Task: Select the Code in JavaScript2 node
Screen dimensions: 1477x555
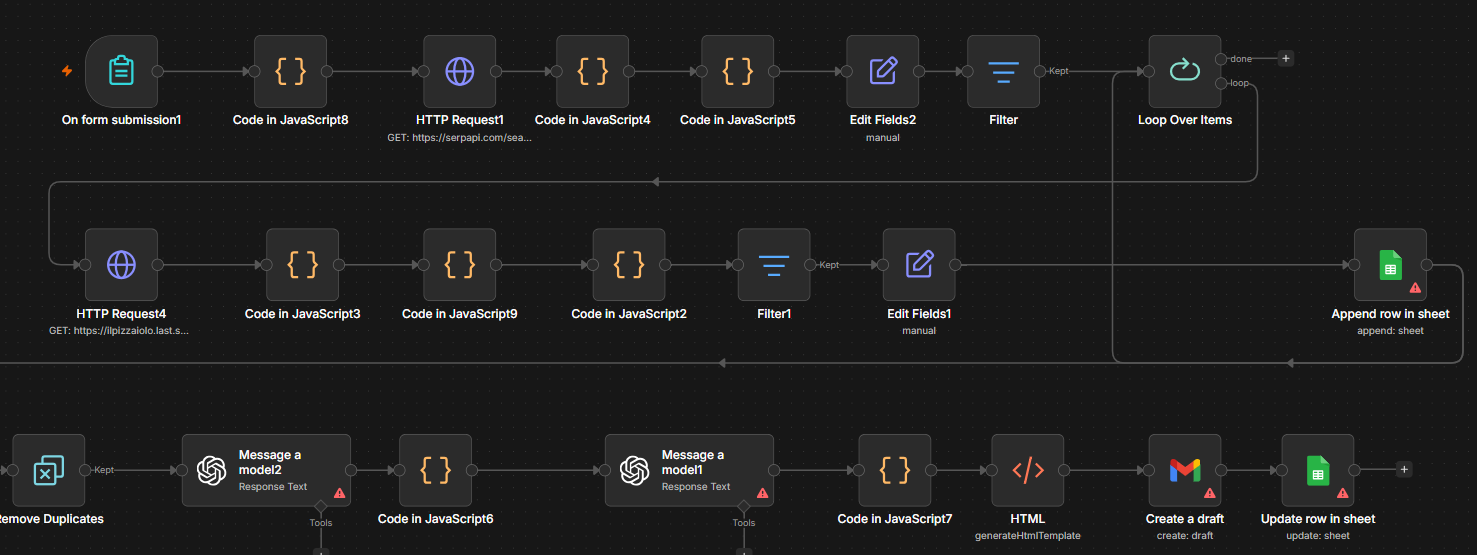Action: pos(628,265)
